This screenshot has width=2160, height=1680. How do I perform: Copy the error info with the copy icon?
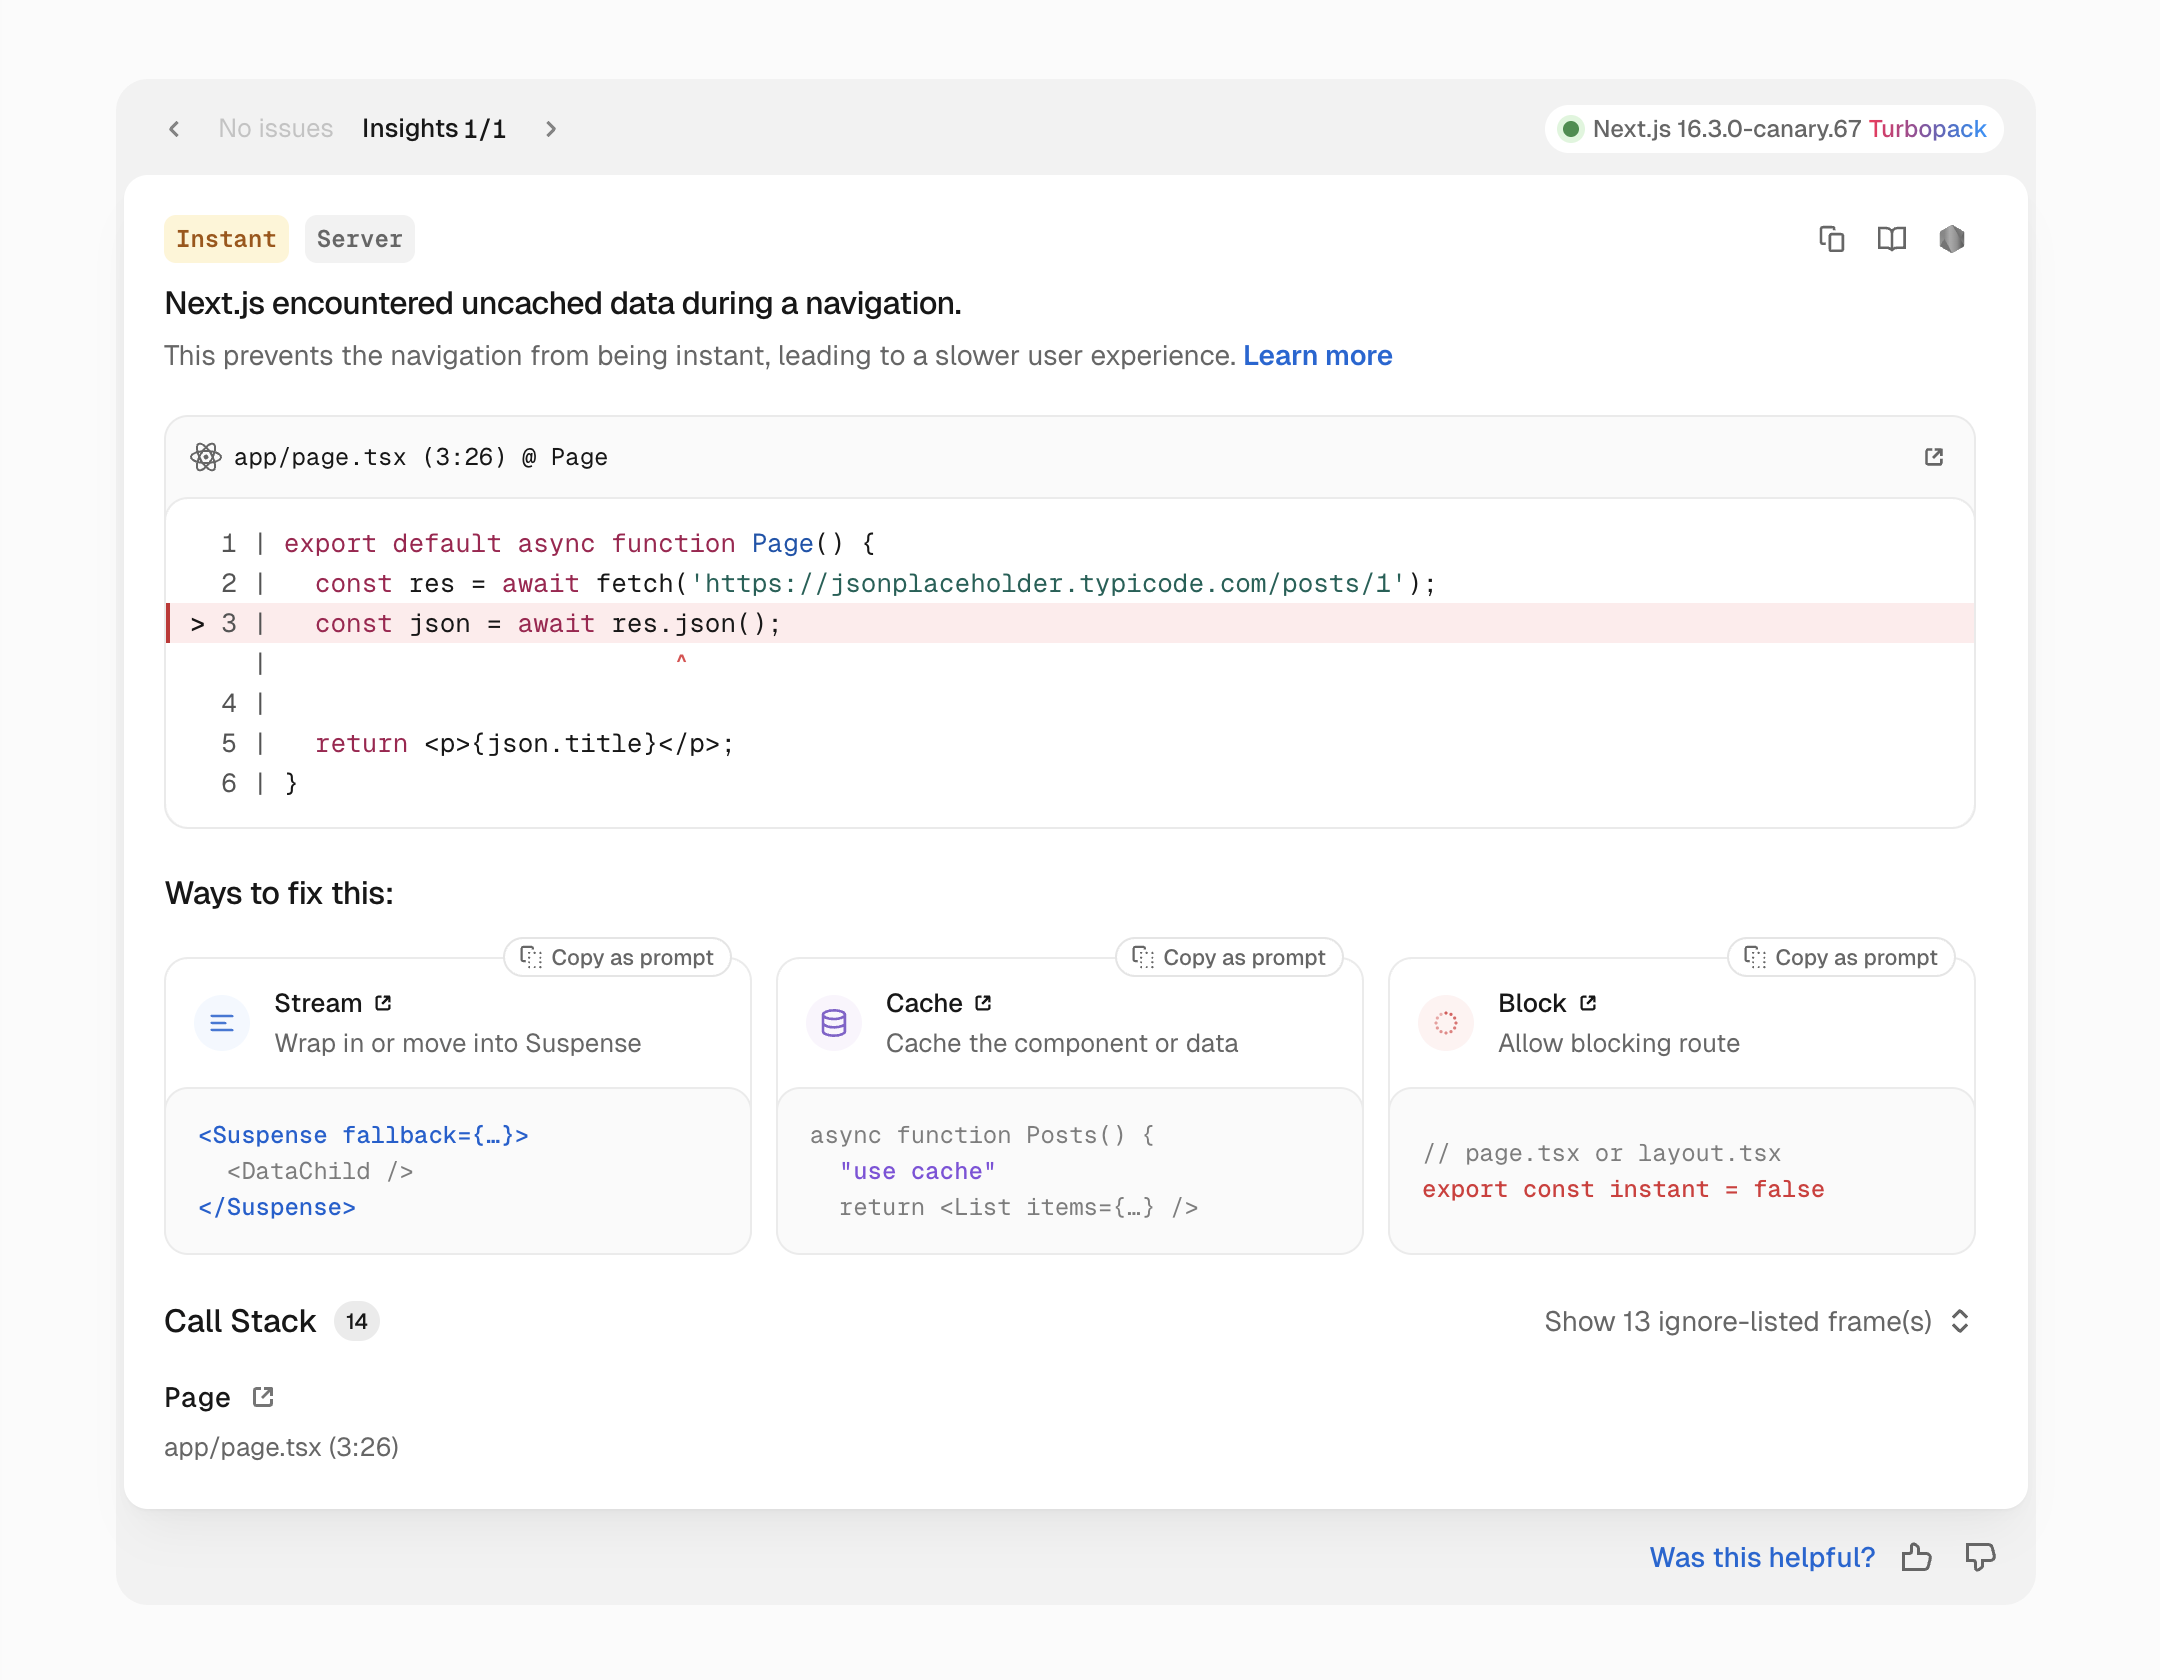click(x=1831, y=239)
